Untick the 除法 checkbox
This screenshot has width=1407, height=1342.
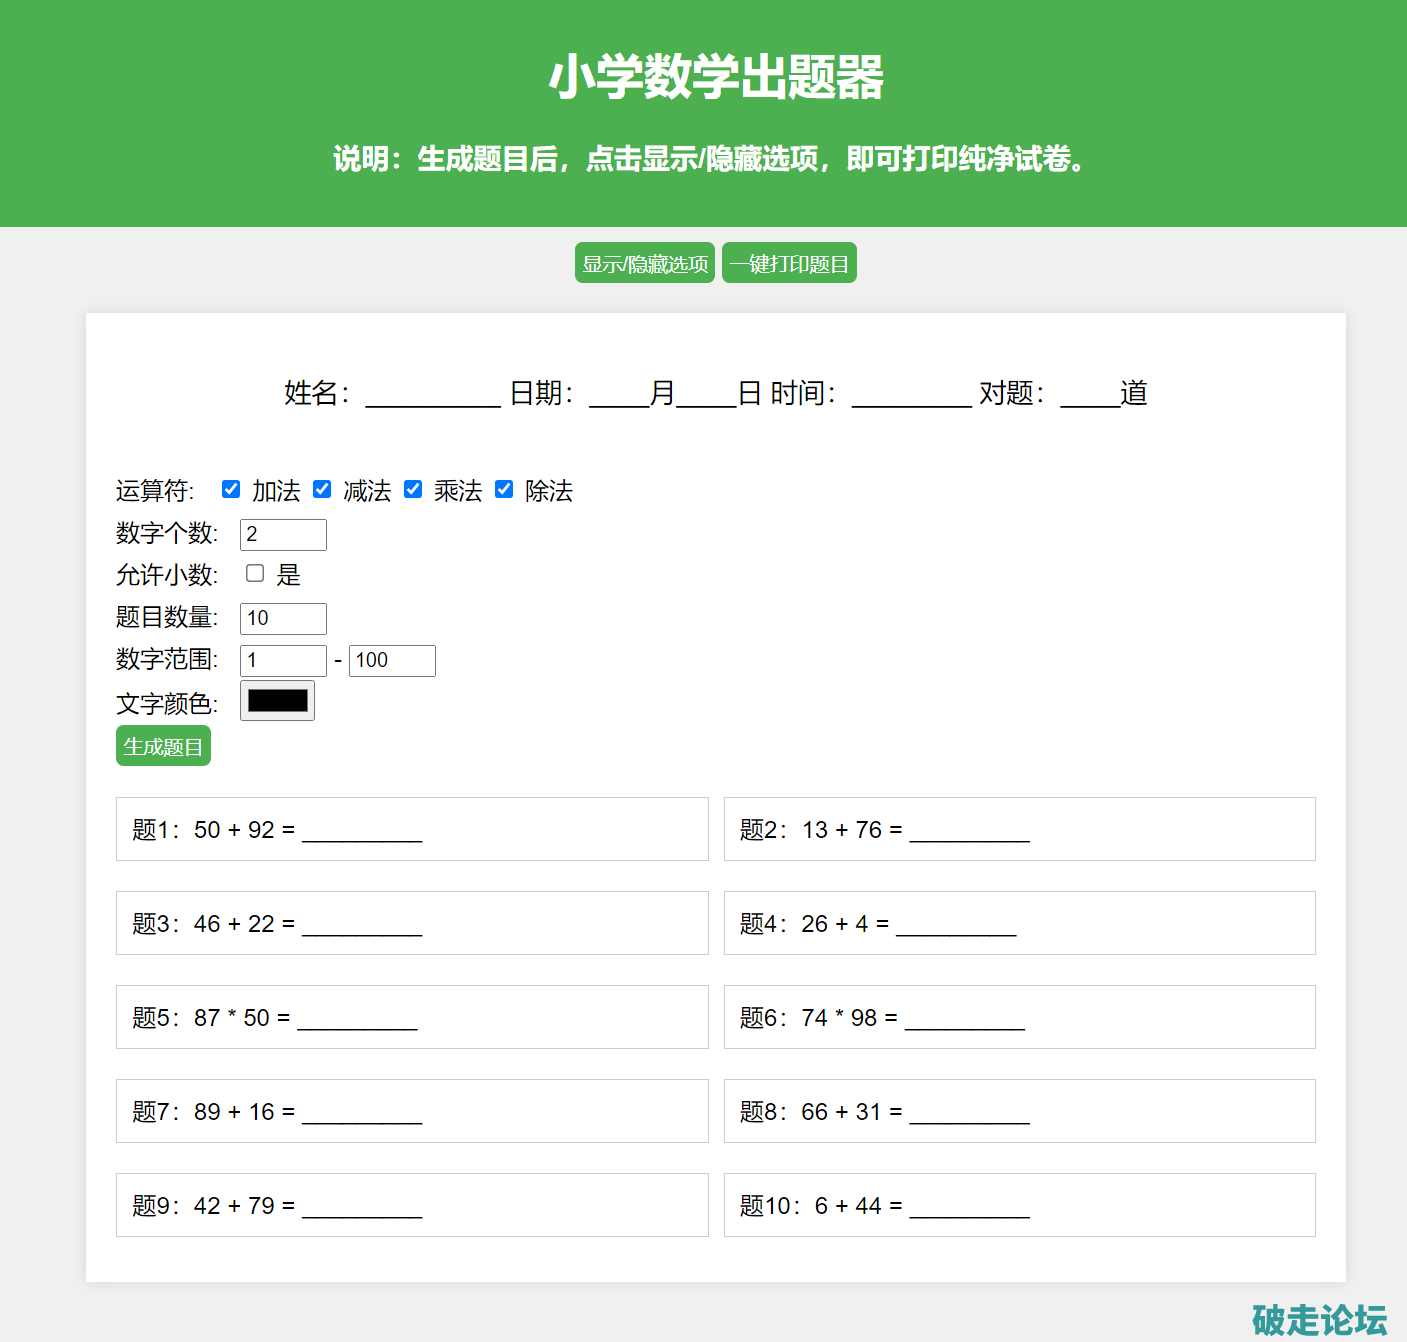[x=504, y=489]
